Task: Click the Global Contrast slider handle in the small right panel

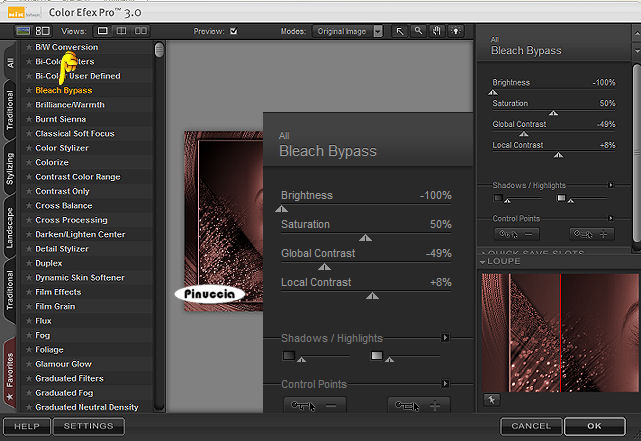Action: 524,134
